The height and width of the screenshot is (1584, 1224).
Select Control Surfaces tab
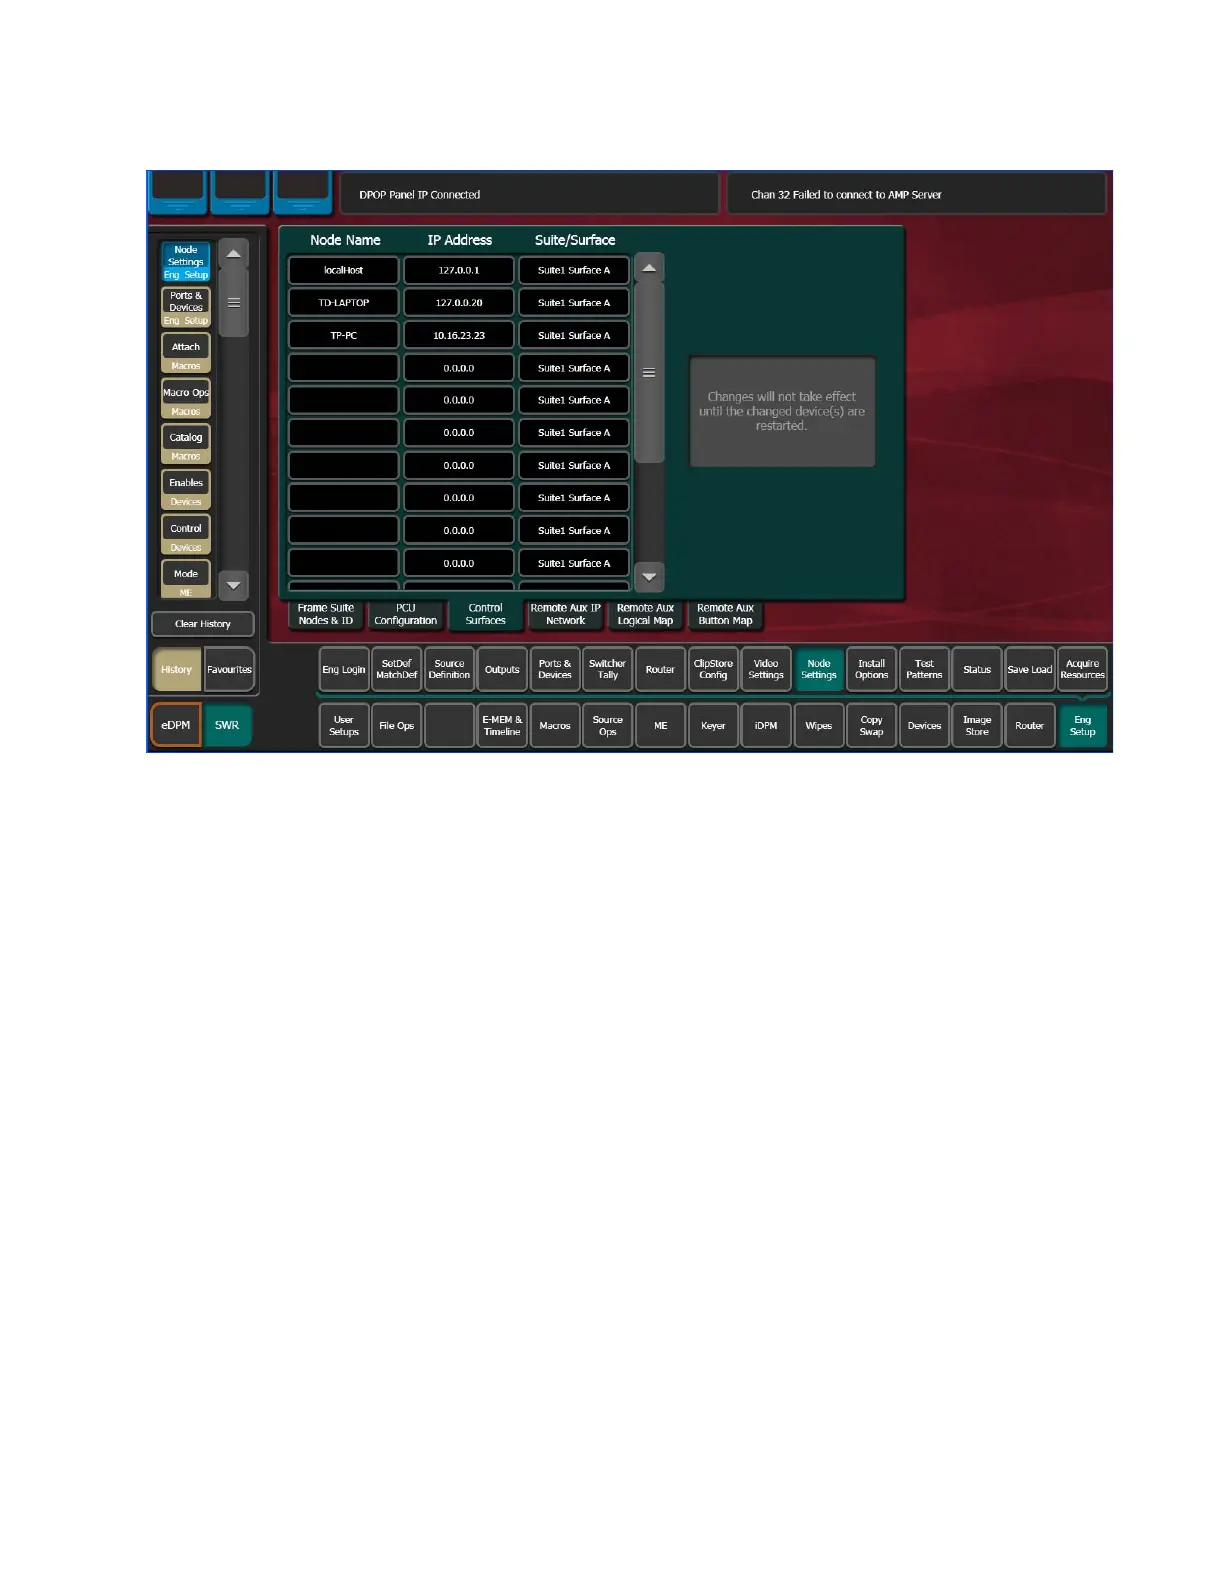(486, 614)
